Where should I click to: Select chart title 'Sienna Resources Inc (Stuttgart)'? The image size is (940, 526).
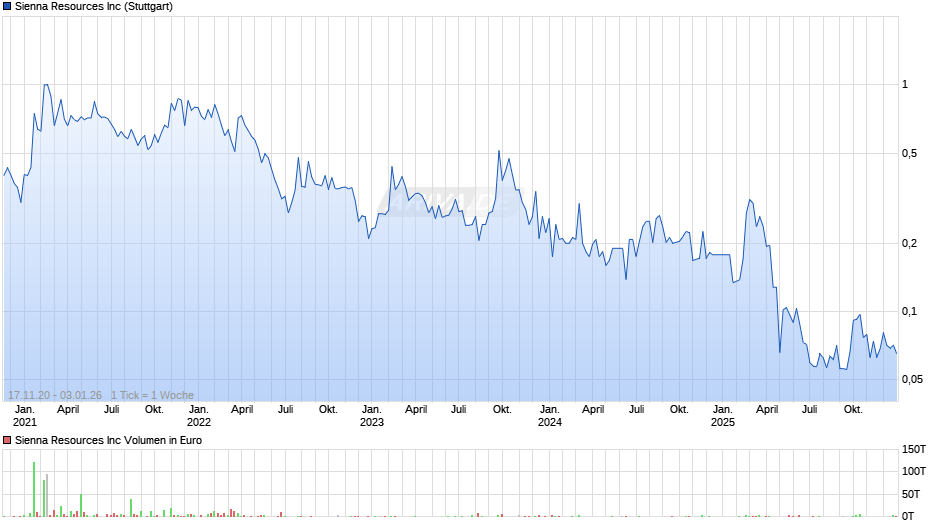pos(94,7)
